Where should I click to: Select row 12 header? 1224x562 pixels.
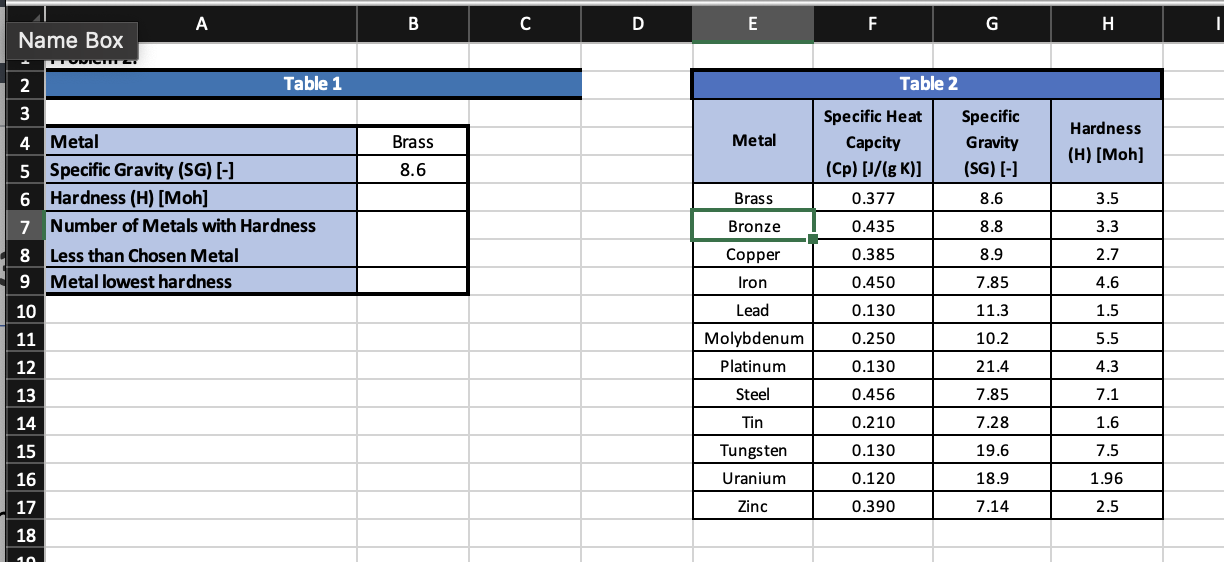24,367
